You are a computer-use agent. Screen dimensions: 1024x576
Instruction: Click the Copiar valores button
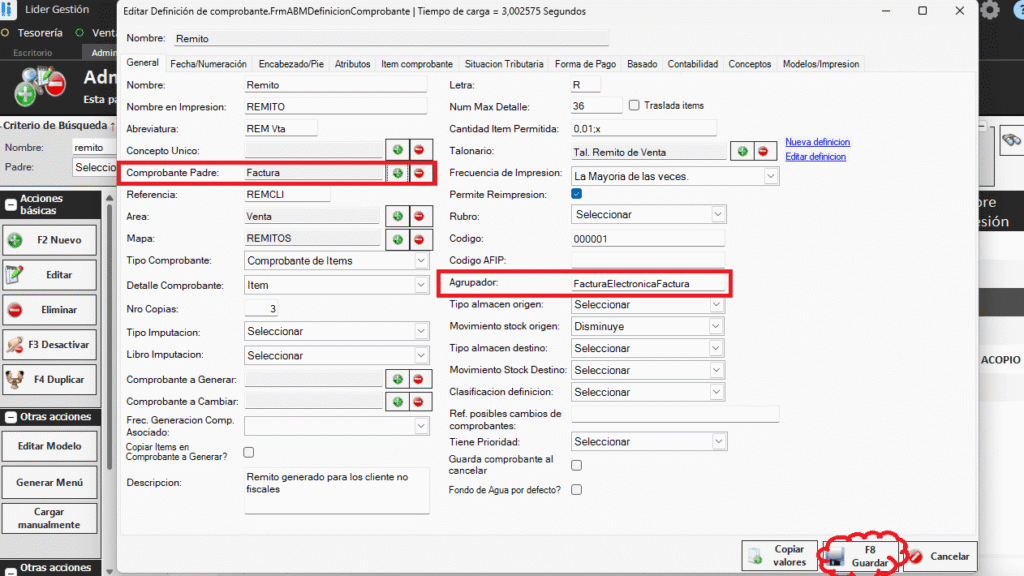[x=779, y=556]
